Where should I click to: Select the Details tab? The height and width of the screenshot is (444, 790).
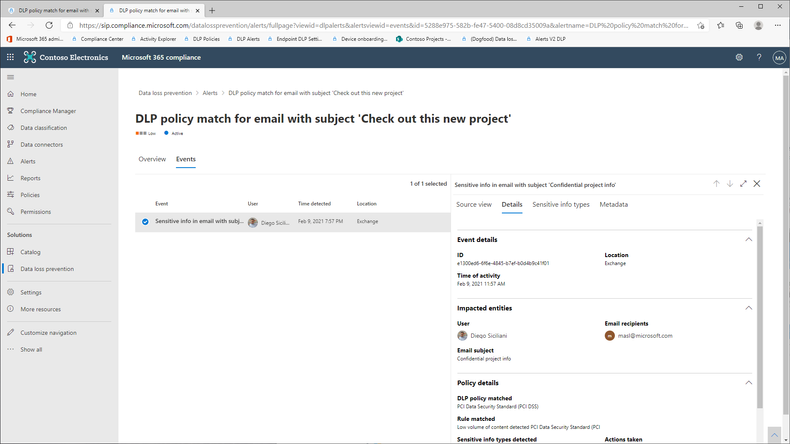(512, 205)
